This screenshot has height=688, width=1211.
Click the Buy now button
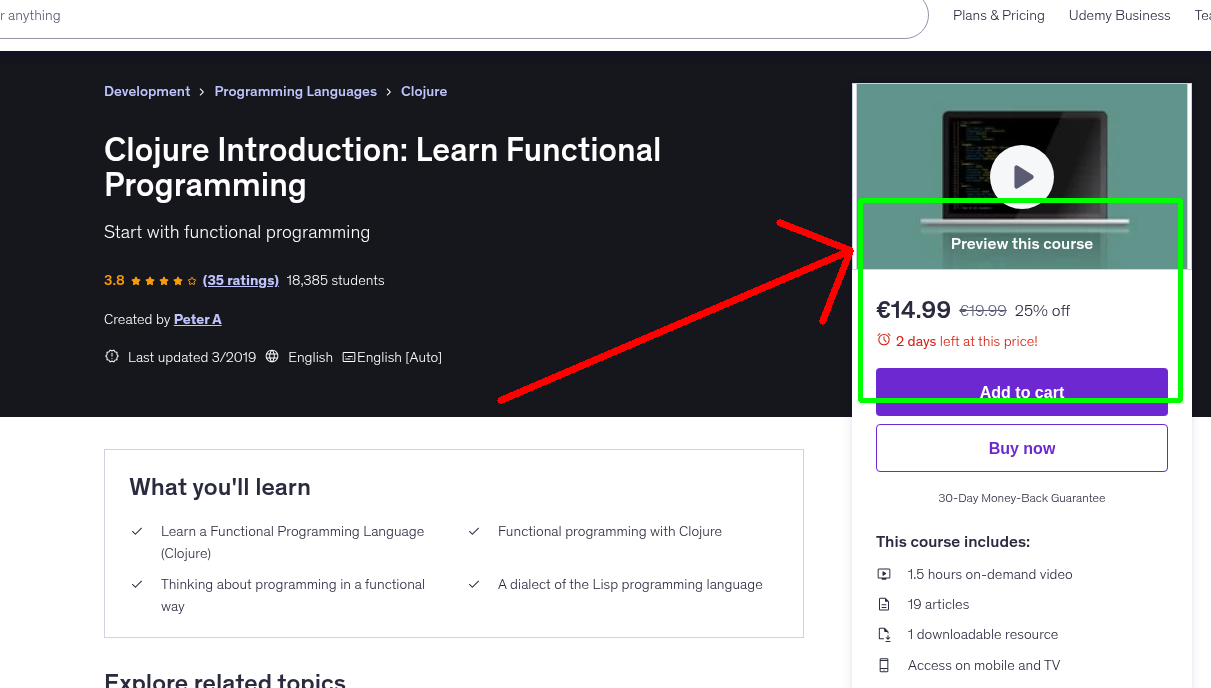tap(1021, 447)
